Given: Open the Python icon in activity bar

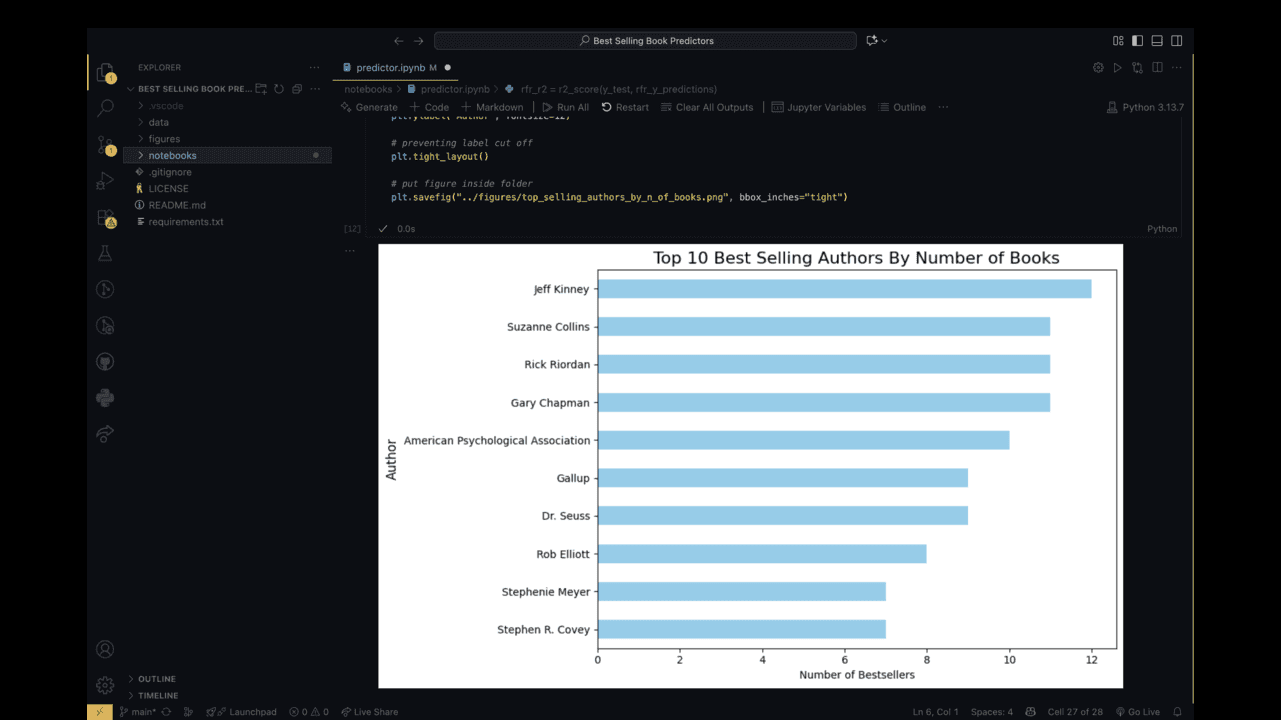Looking at the screenshot, I should pyautogui.click(x=105, y=398).
